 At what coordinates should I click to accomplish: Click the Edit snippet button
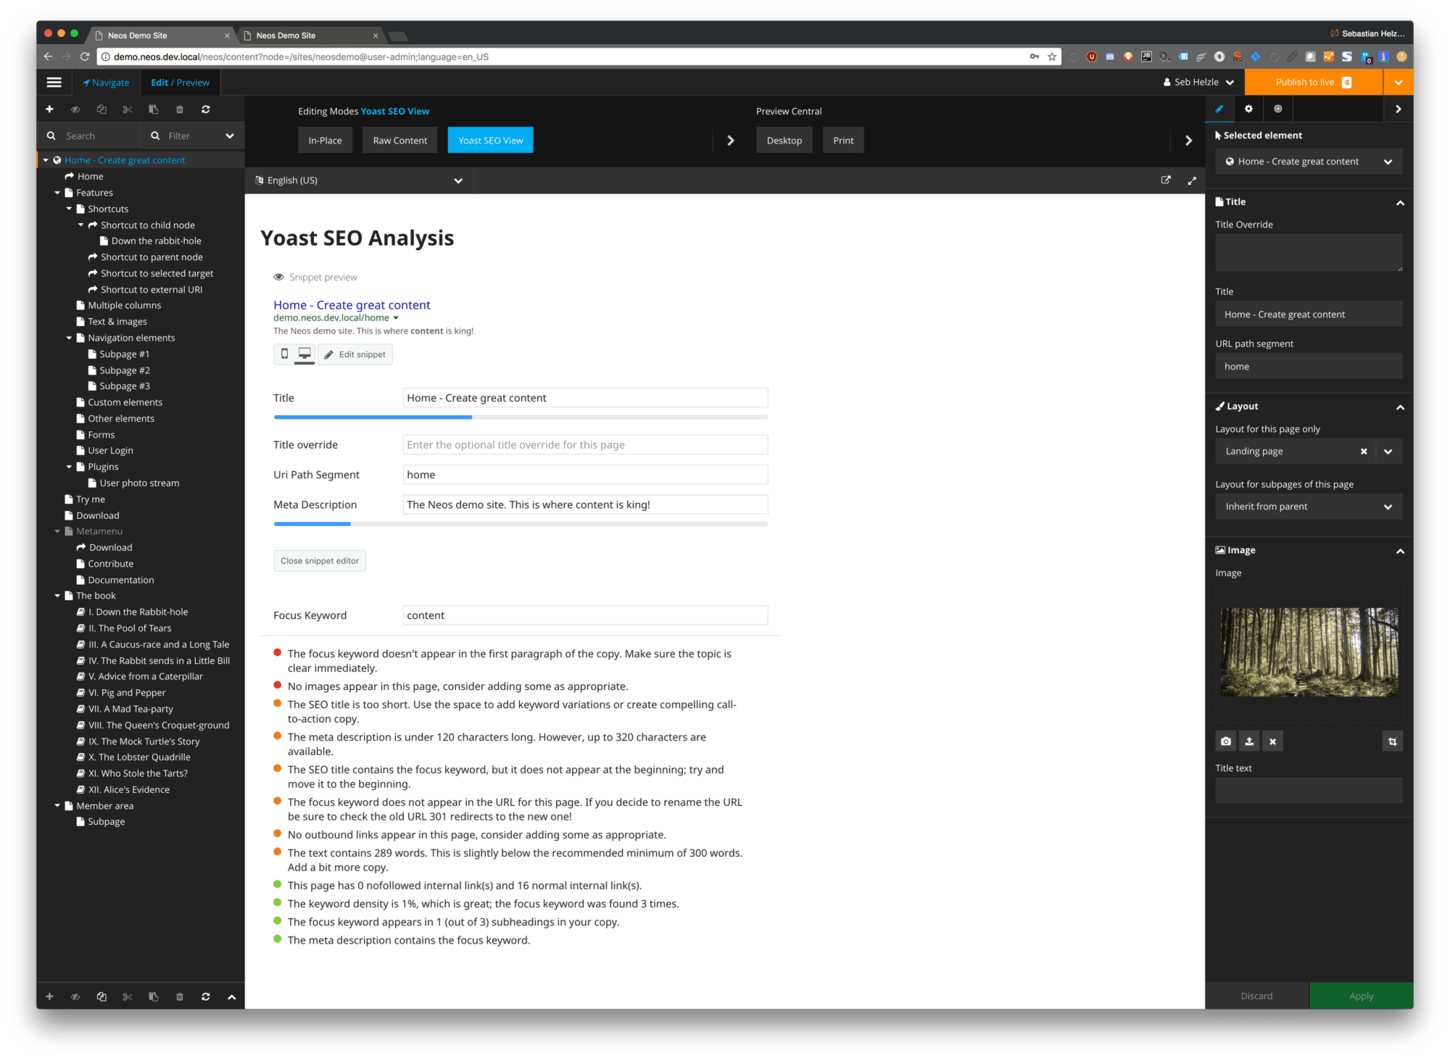(355, 354)
